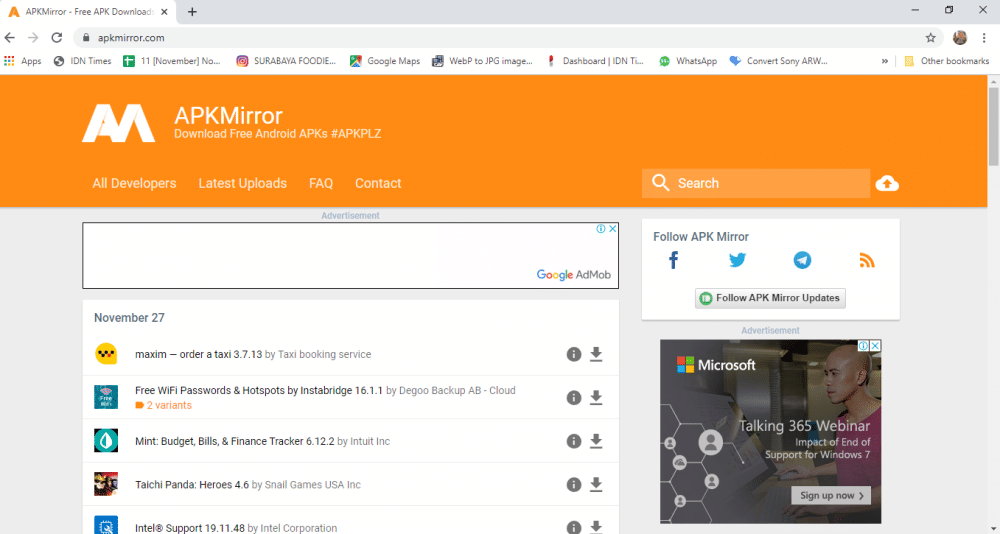Click Follow APK Mirror Updates button
1000x534 pixels.
tap(770, 298)
